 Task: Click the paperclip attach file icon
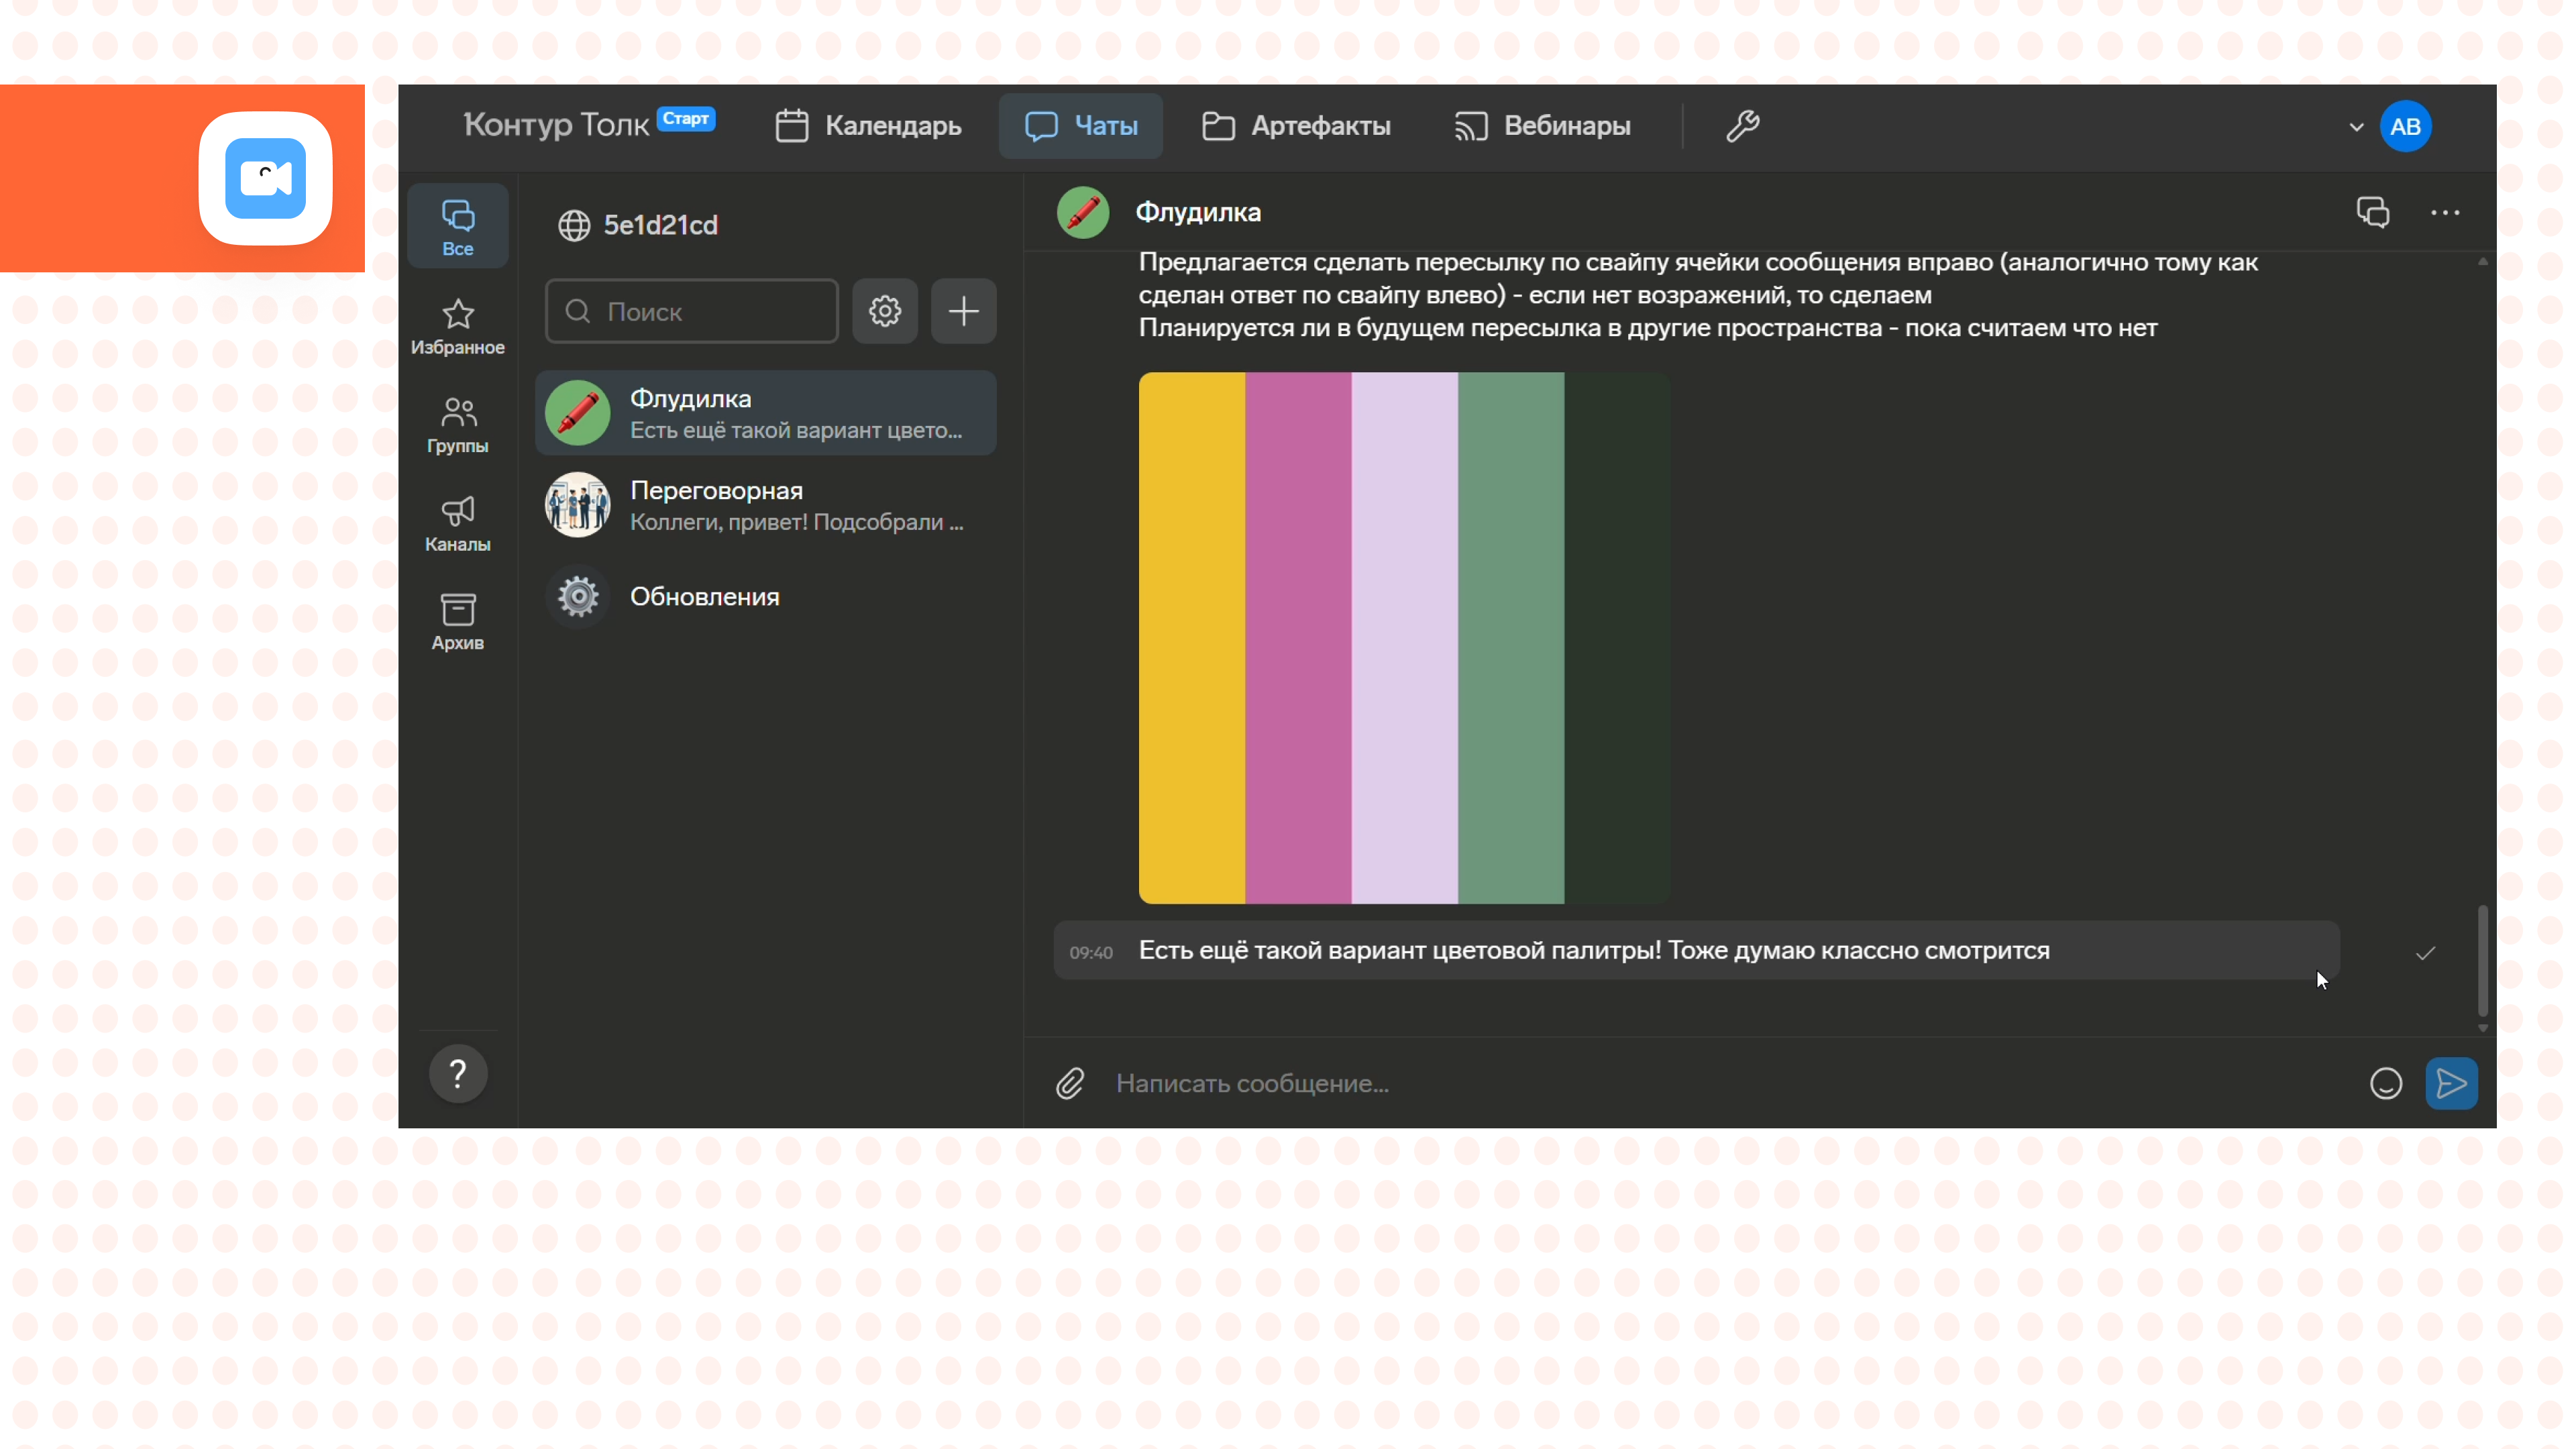pos(1069,1083)
